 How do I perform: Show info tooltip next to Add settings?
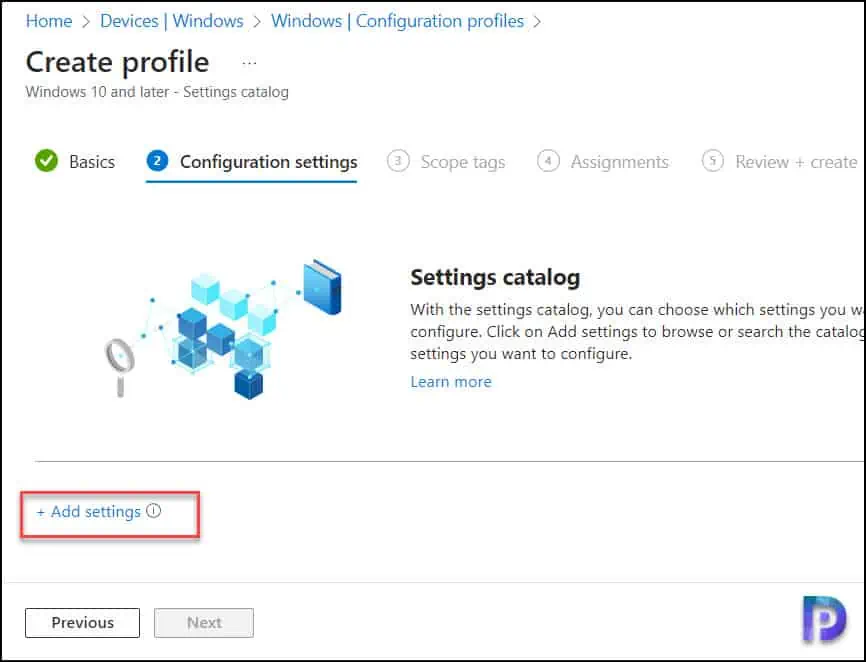point(154,511)
